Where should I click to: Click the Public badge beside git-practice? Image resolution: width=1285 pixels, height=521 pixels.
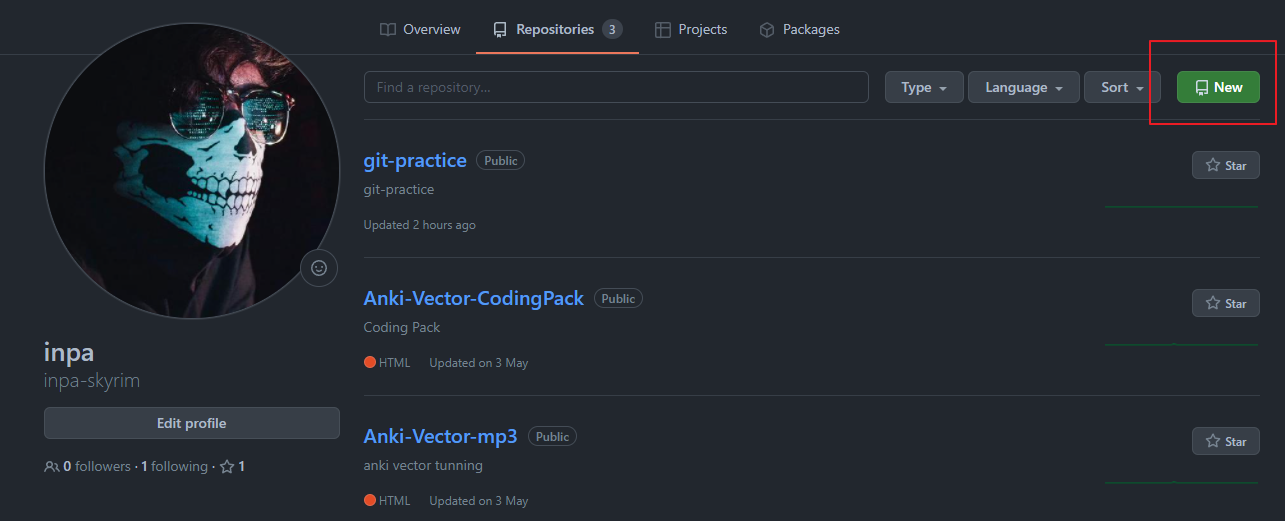[500, 160]
